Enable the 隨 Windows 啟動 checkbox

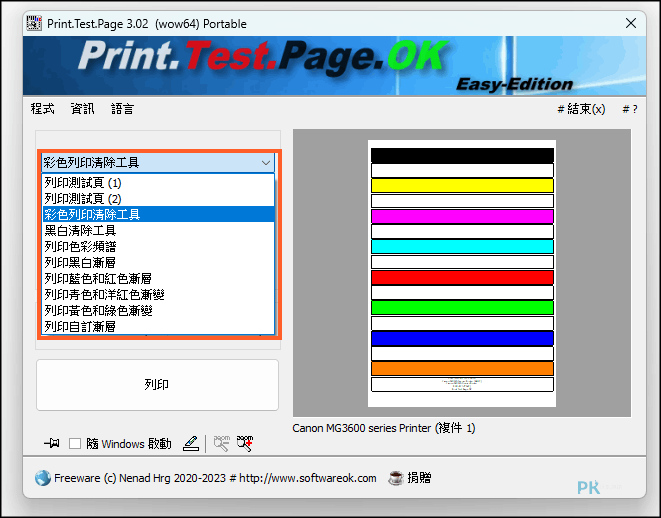75,443
